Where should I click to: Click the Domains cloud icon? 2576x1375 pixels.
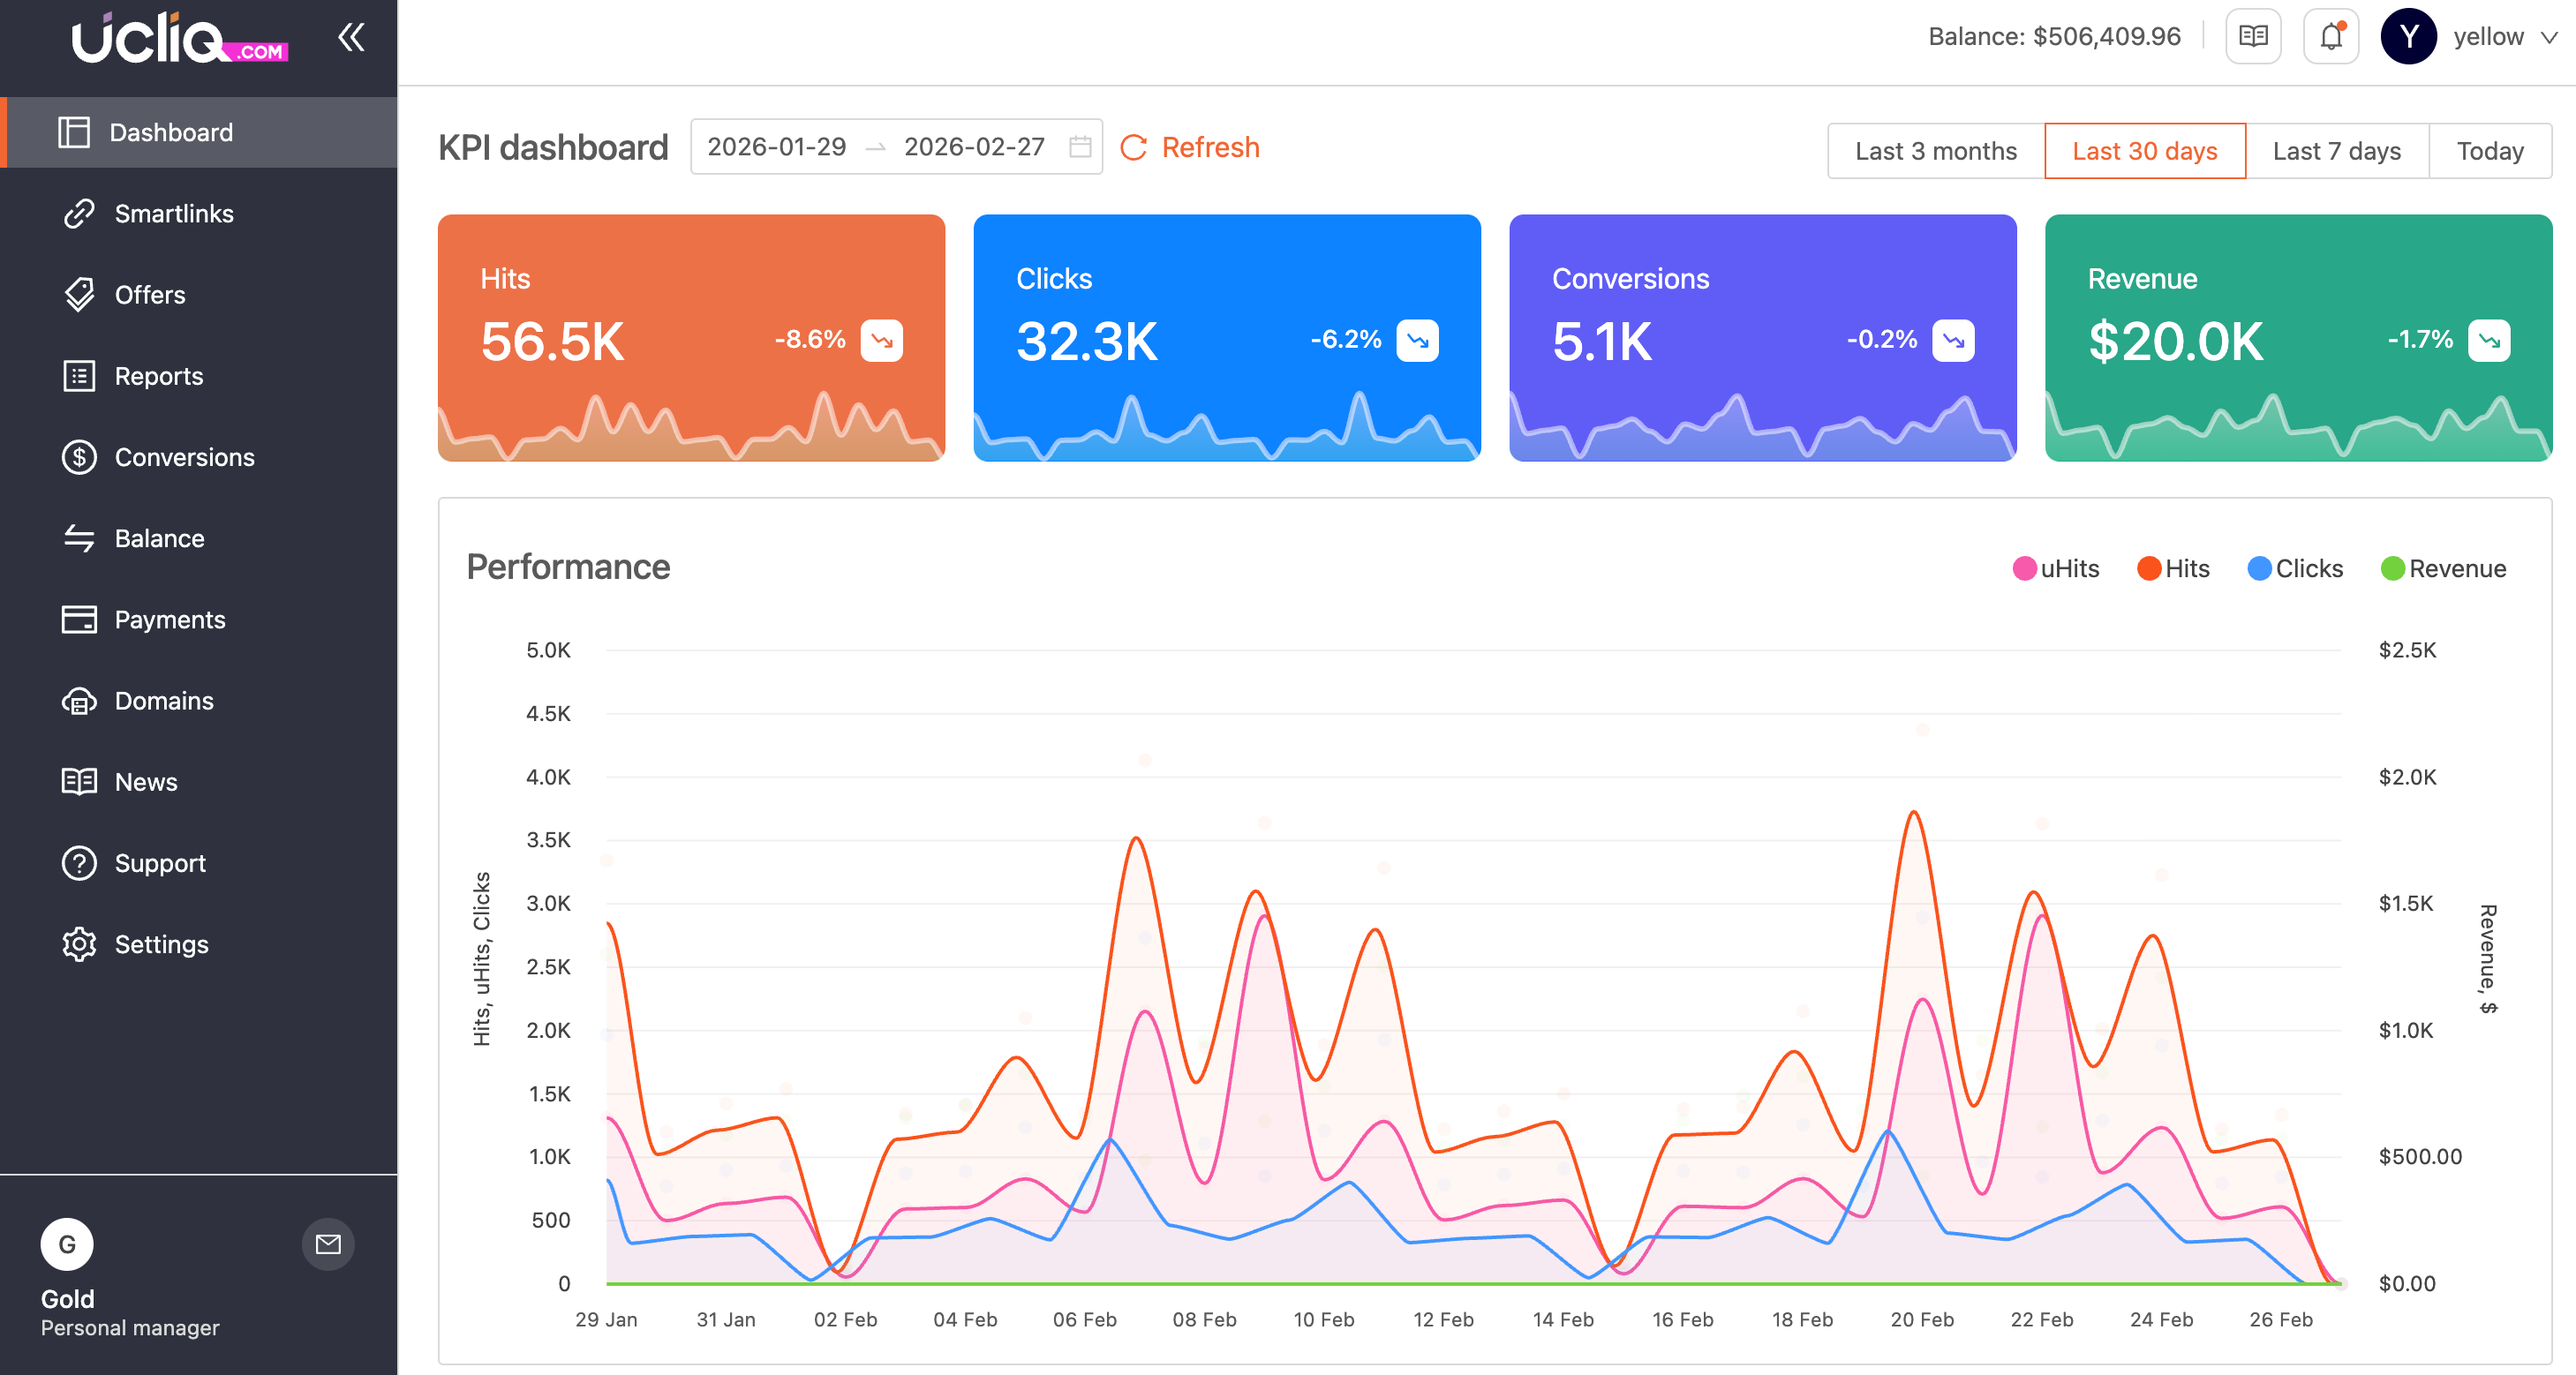click(x=79, y=701)
